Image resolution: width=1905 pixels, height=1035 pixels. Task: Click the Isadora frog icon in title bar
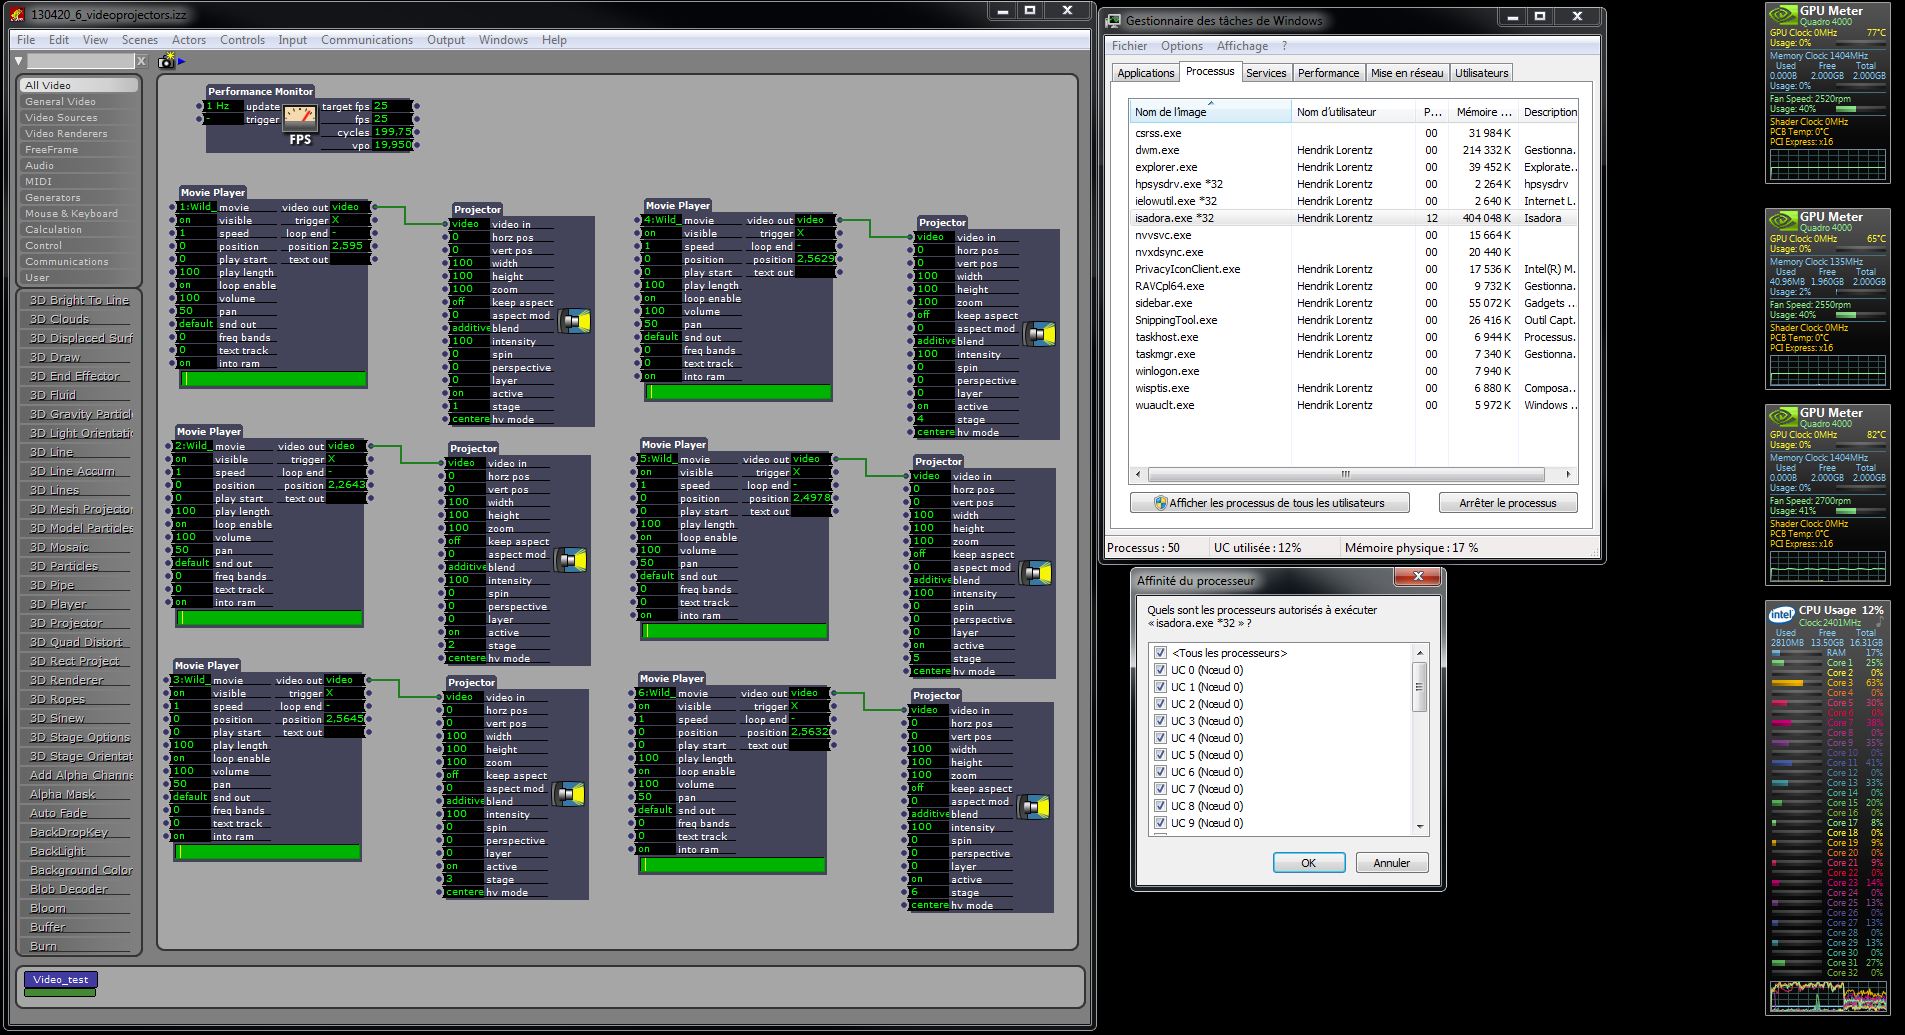(17, 14)
